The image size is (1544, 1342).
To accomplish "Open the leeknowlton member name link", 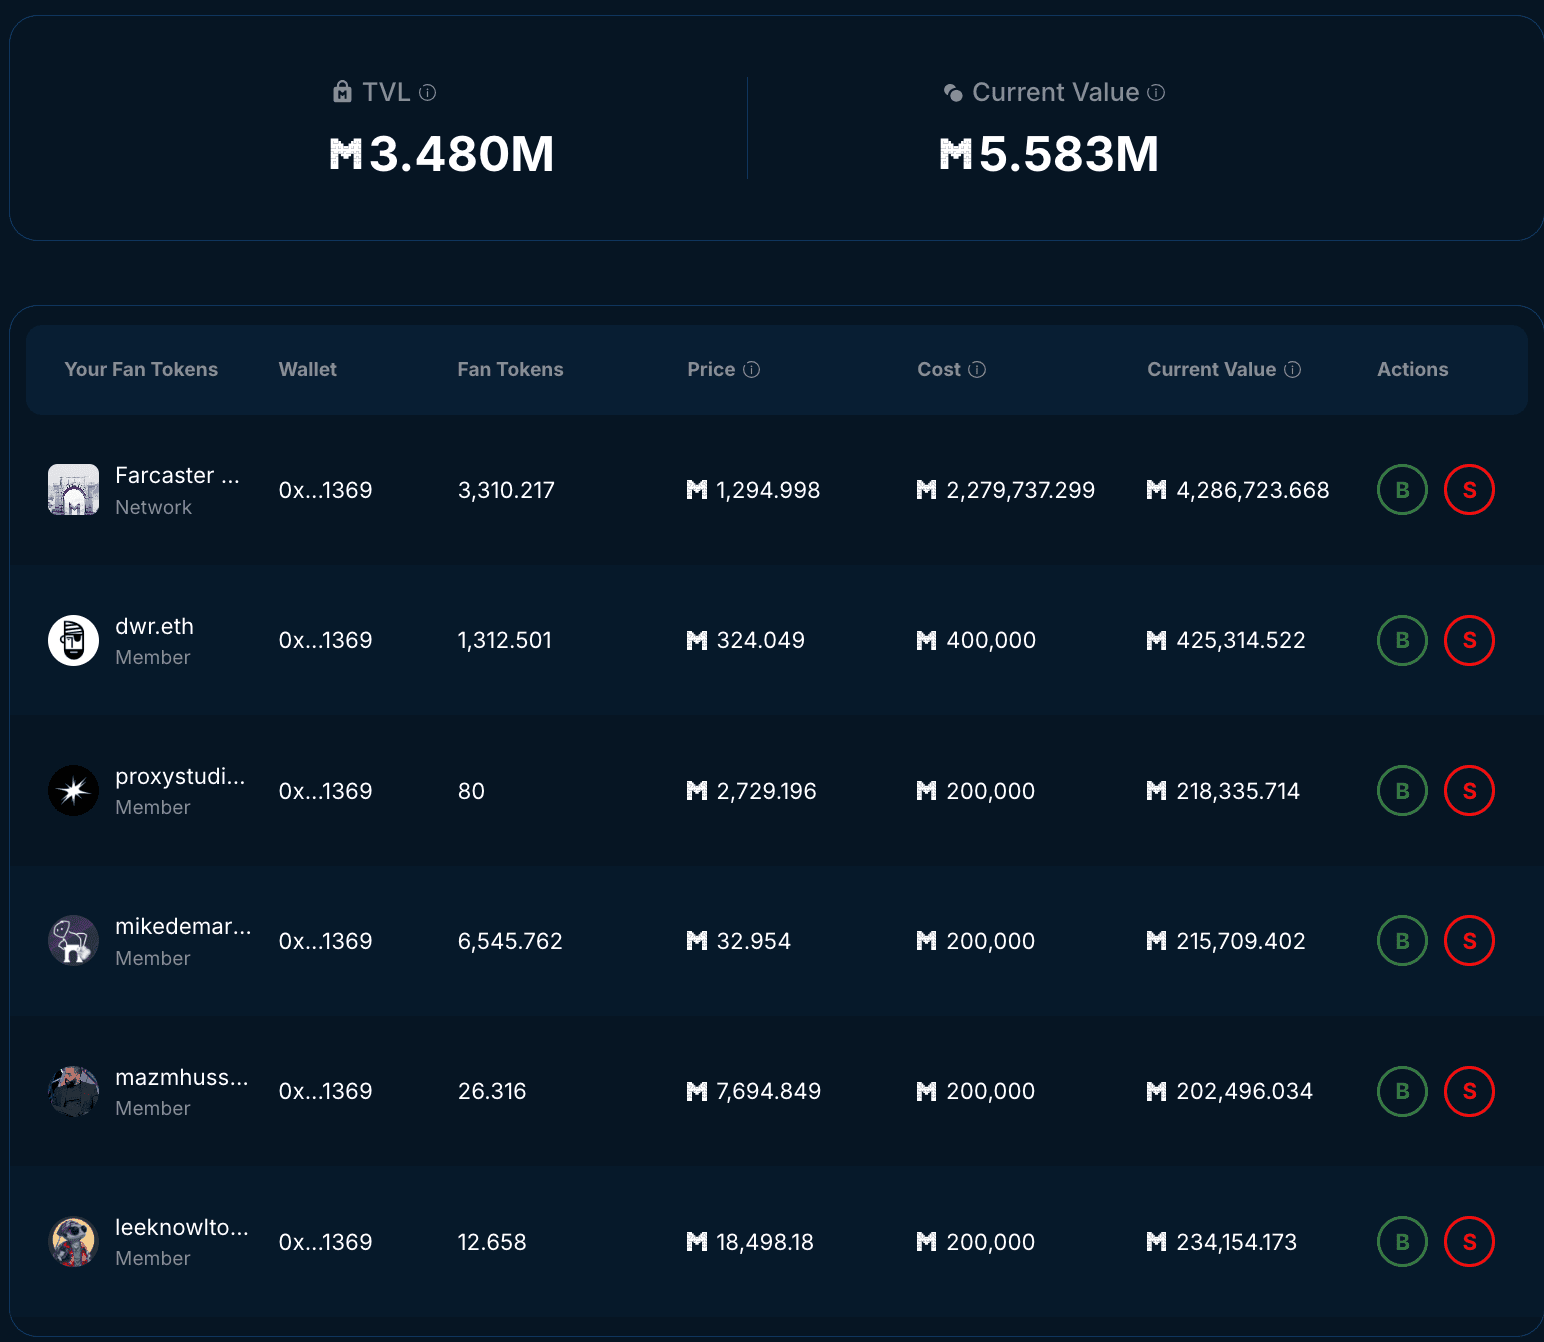I will [182, 1227].
